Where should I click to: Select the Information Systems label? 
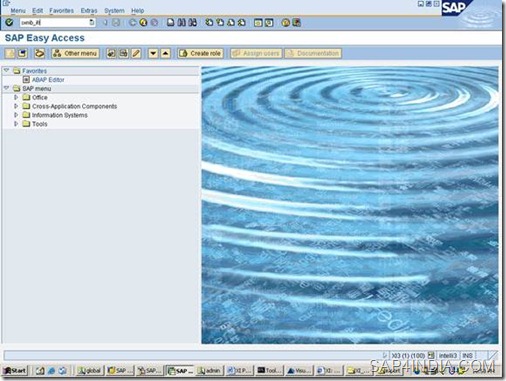60,115
